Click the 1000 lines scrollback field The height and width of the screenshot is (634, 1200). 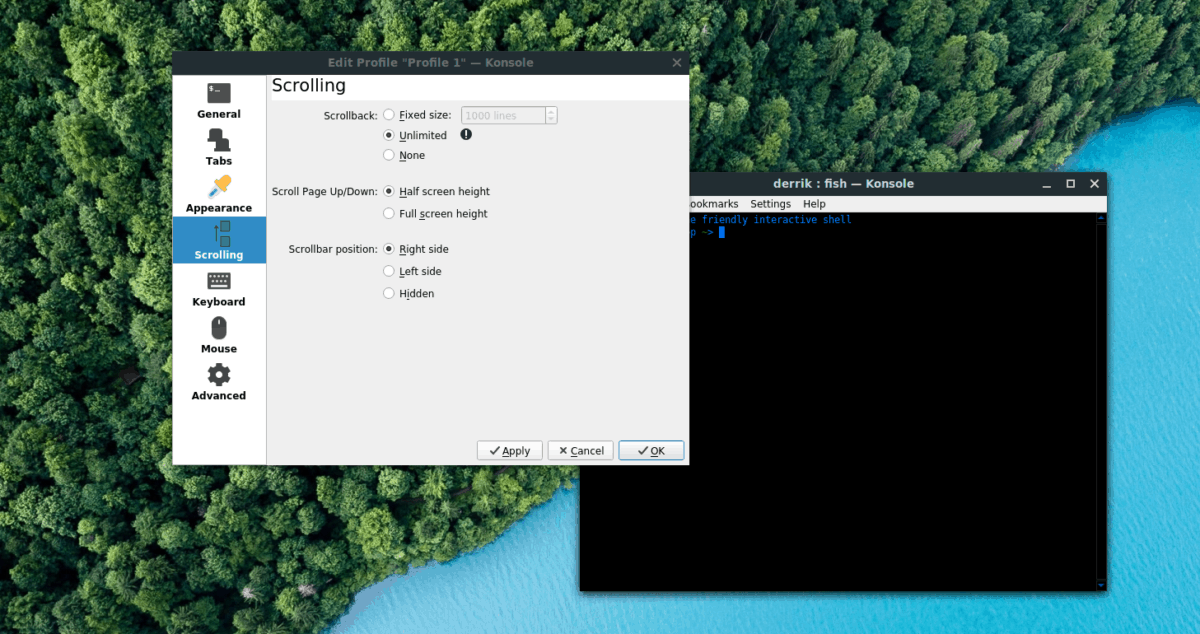[503, 115]
